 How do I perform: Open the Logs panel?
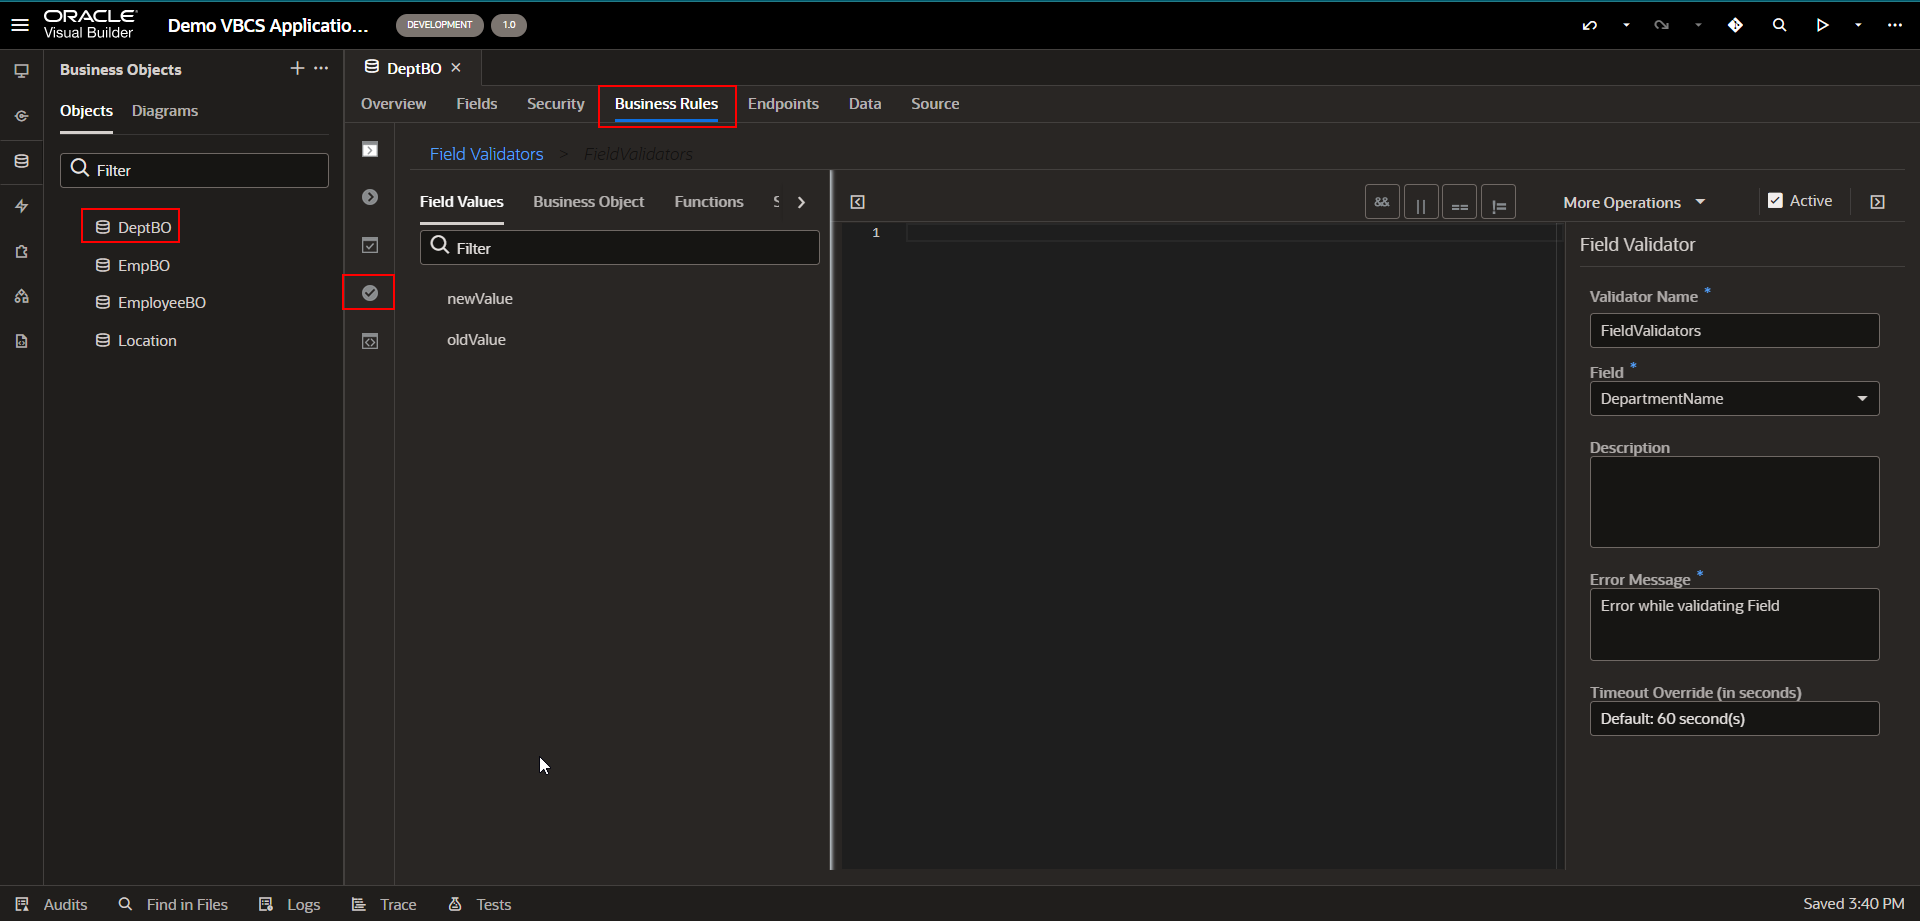289,904
